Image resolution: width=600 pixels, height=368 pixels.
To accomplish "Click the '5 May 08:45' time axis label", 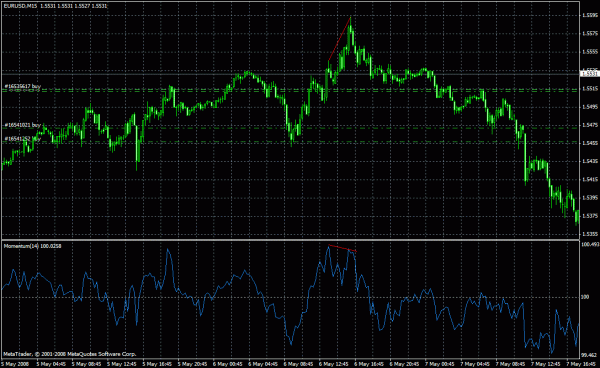I will tap(86, 364).
